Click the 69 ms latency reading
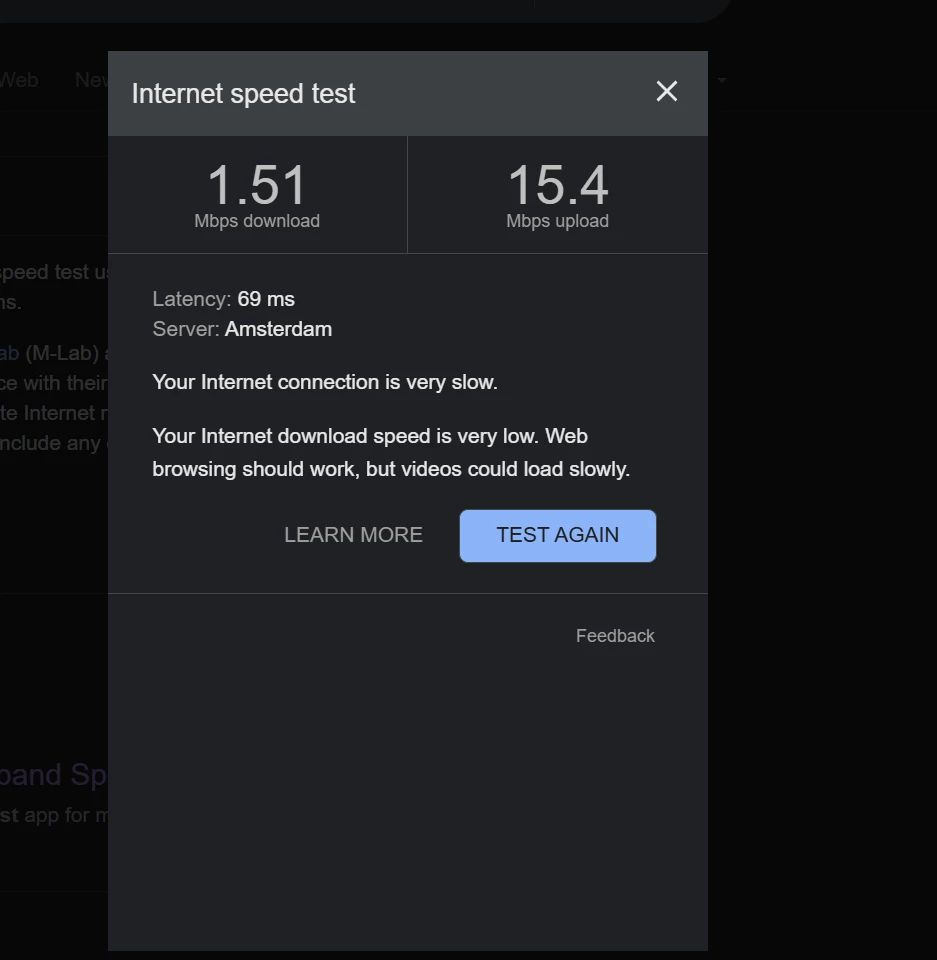The width and height of the screenshot is (937, 960). (266, 299)
